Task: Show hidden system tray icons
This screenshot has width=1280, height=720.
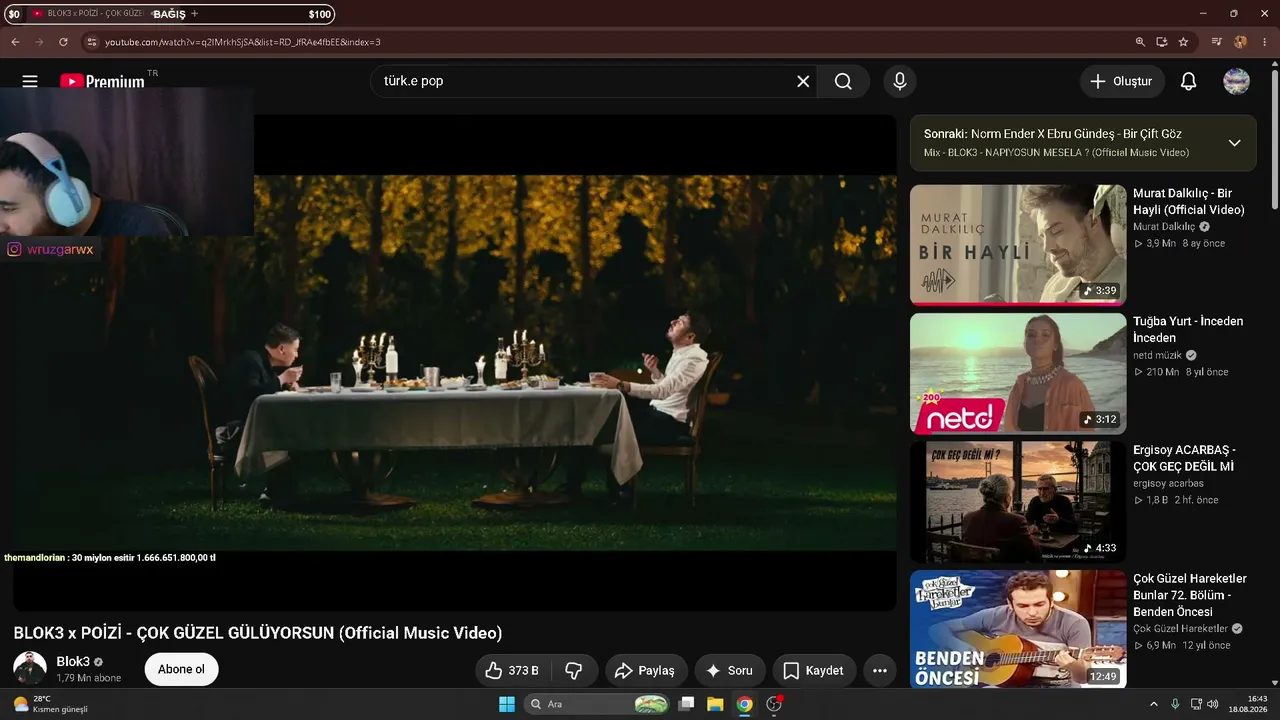Action: coord(1153,704)
